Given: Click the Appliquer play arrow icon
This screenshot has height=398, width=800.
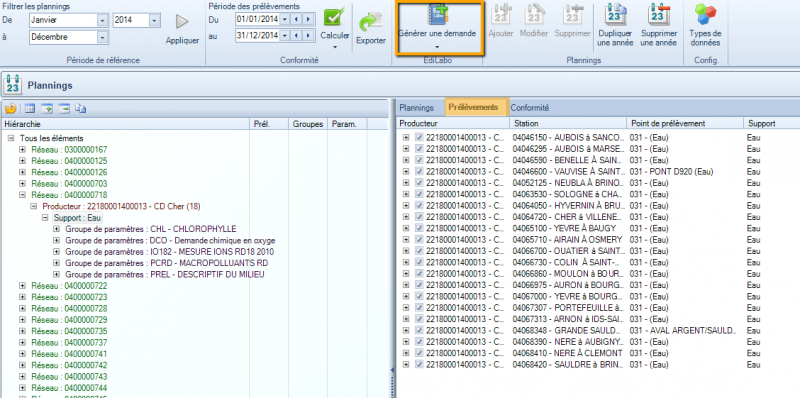Looking at the screenshot, I should click(x=182, y=21).
